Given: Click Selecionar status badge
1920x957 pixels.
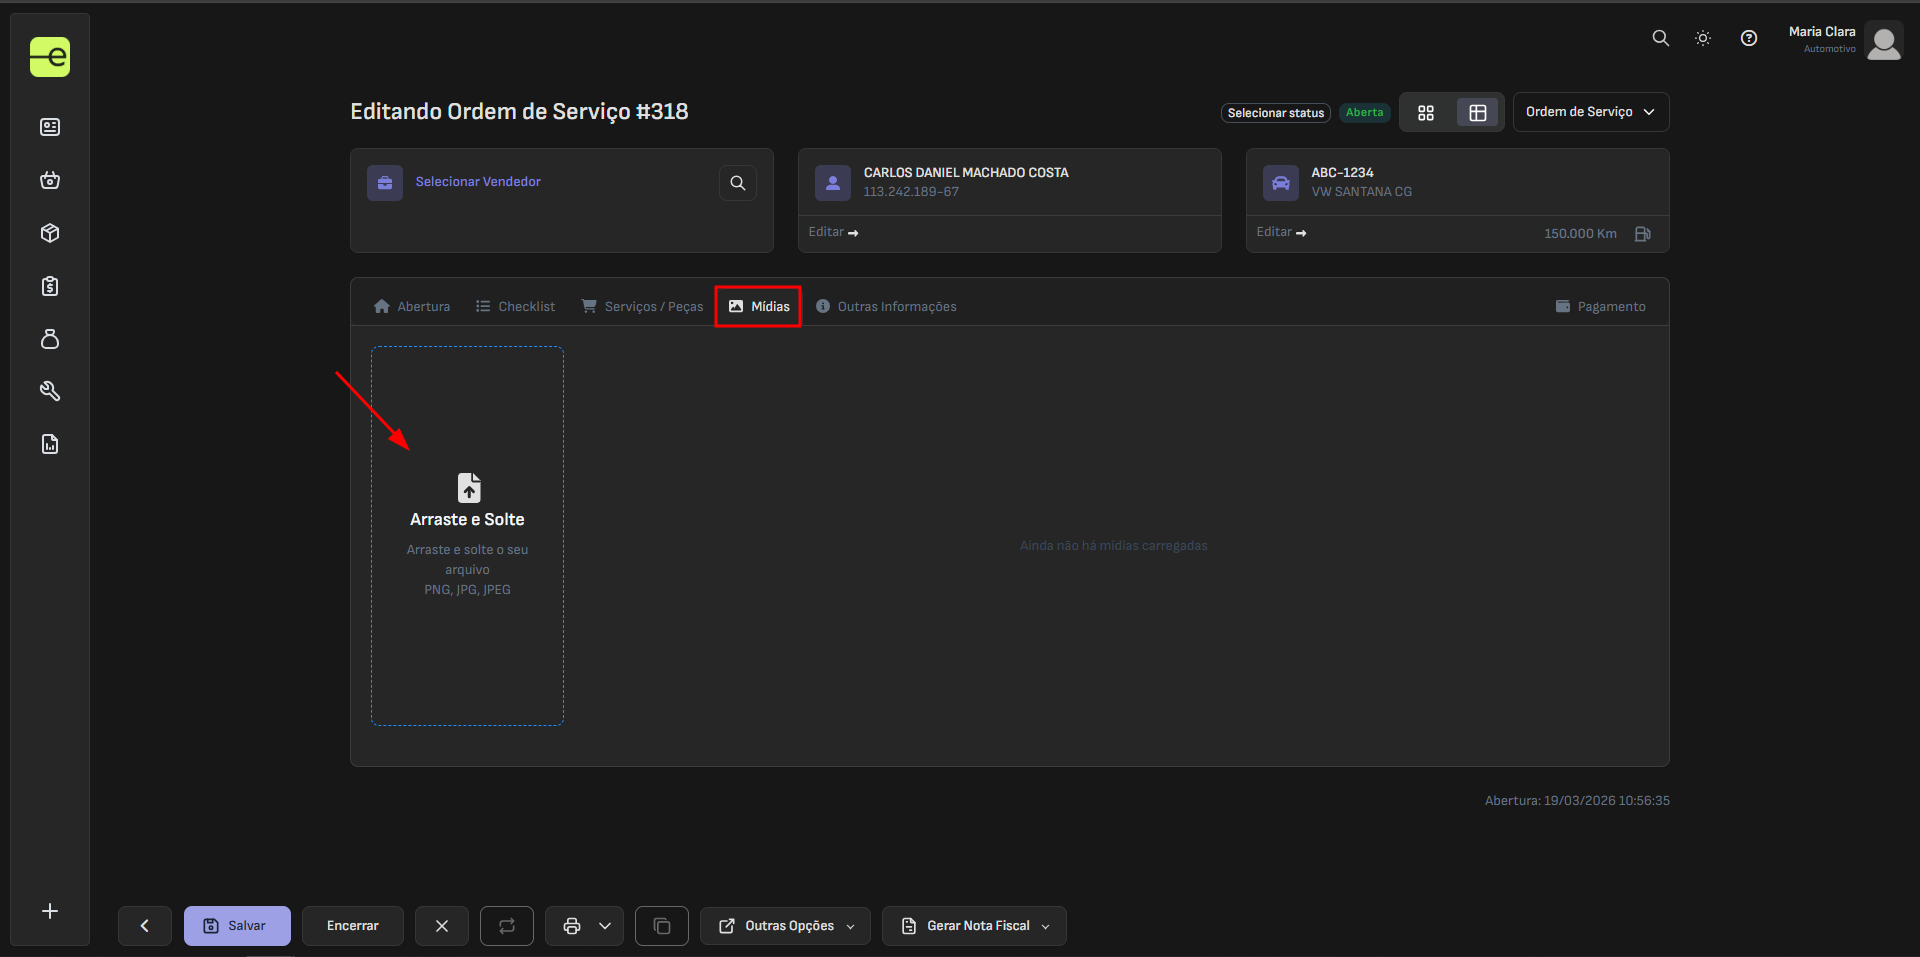Looking at the screenshot, I should tap(1275, 113).
